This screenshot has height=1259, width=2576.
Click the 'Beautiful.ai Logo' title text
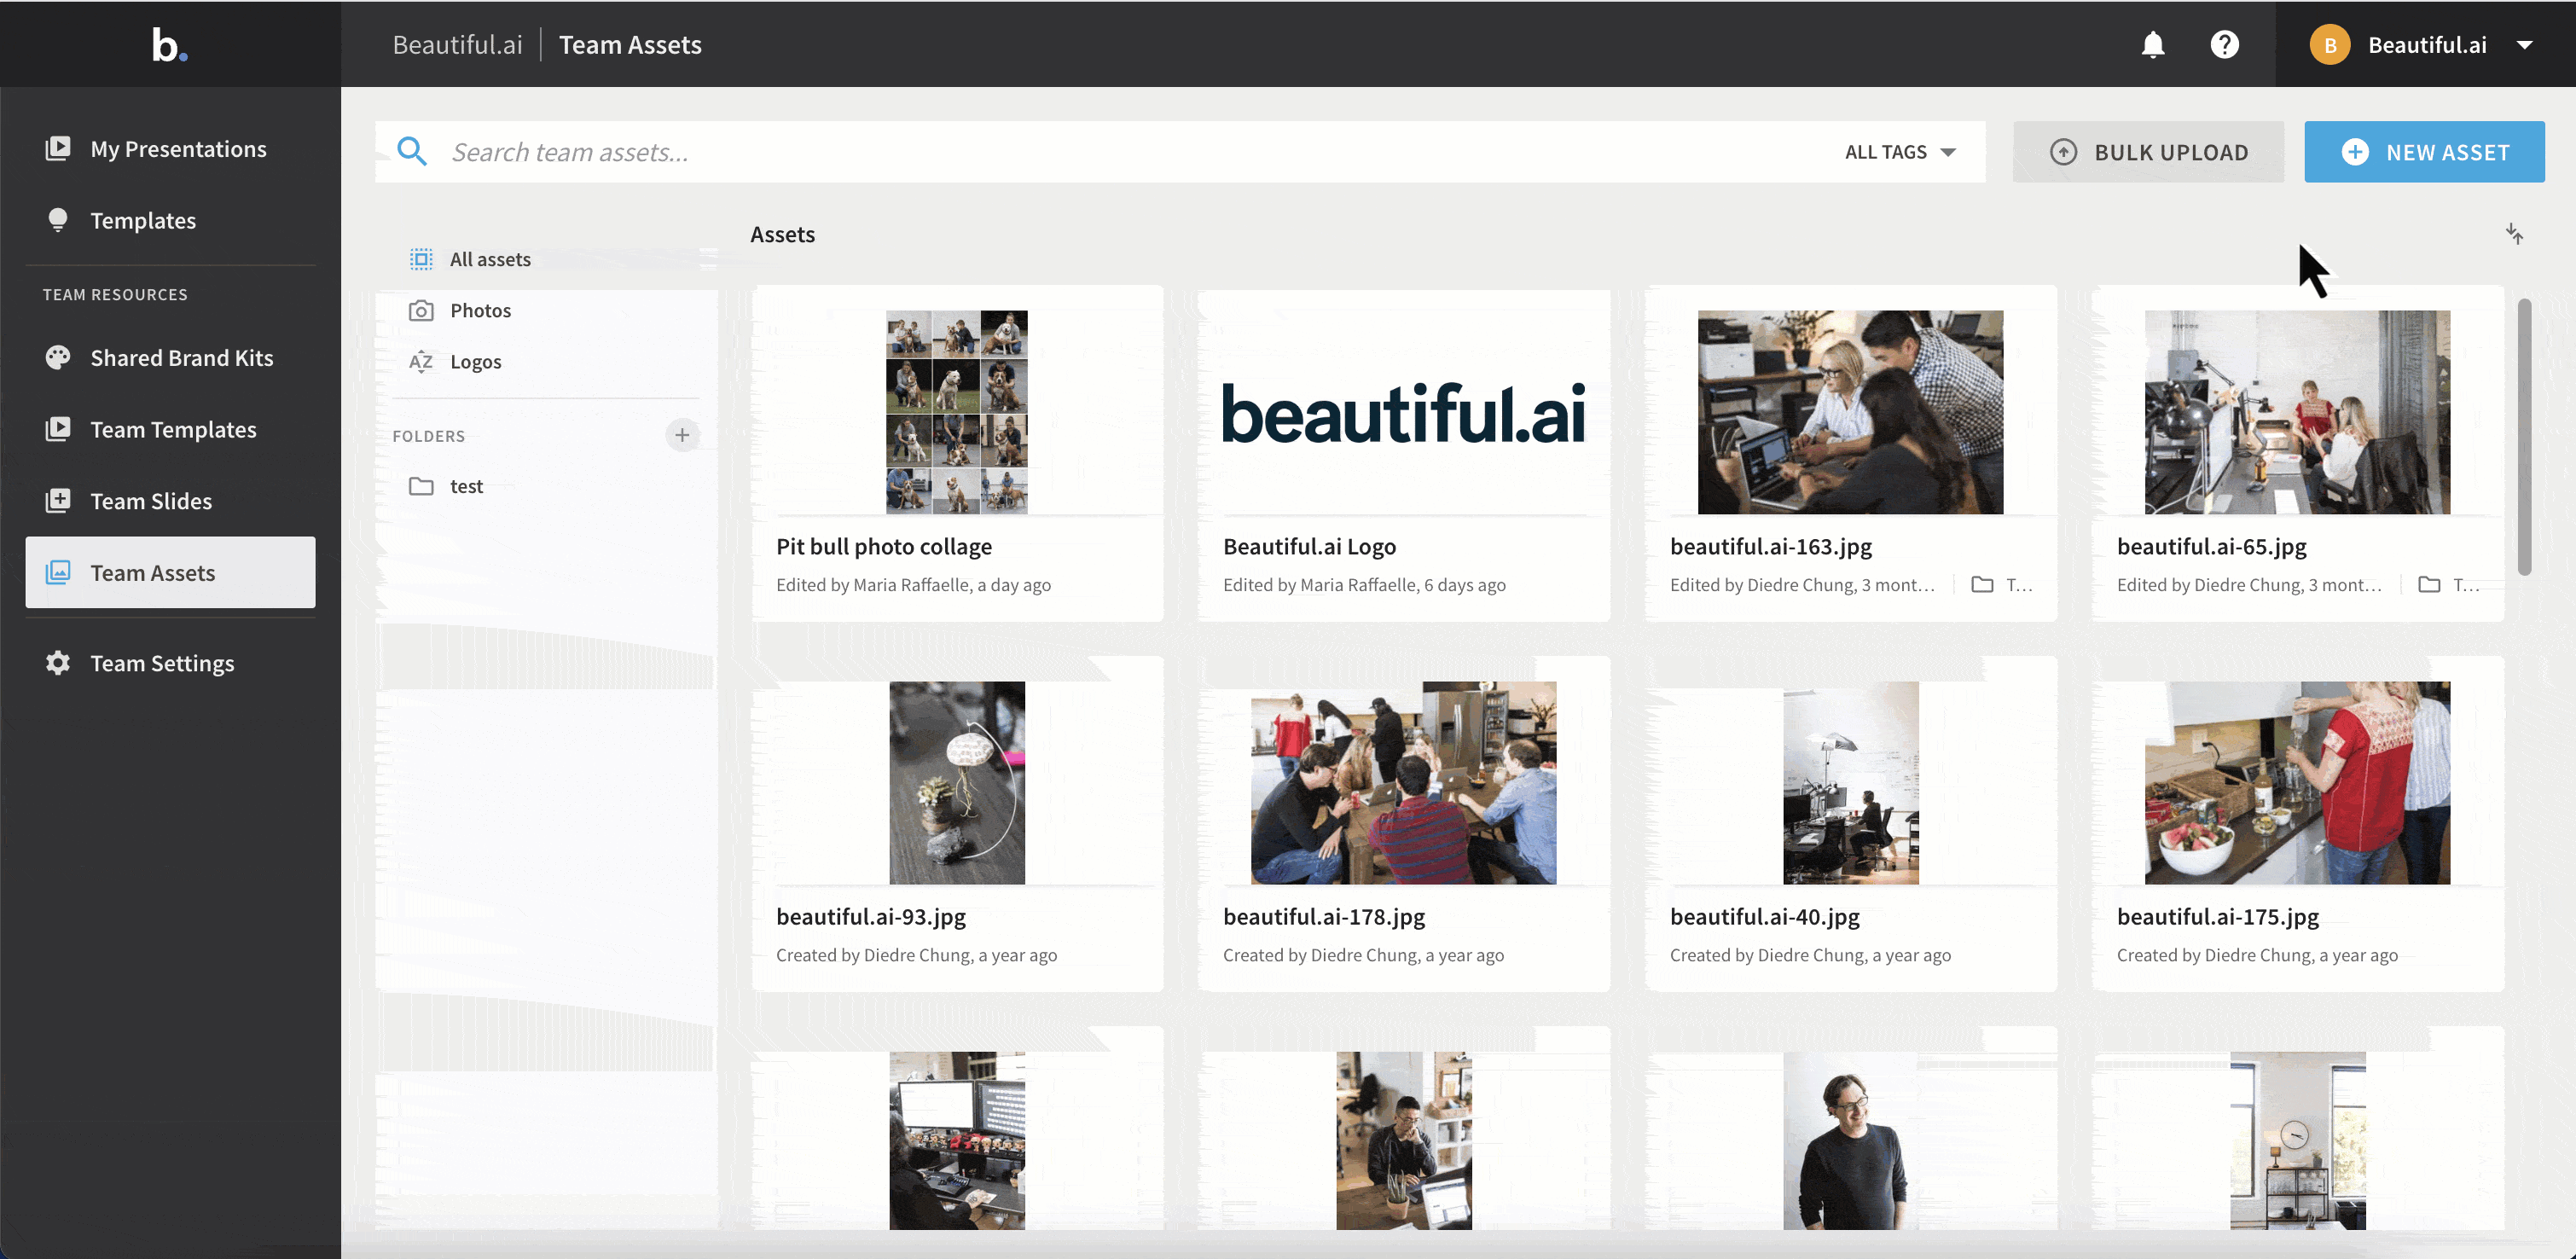(1309, 547)
